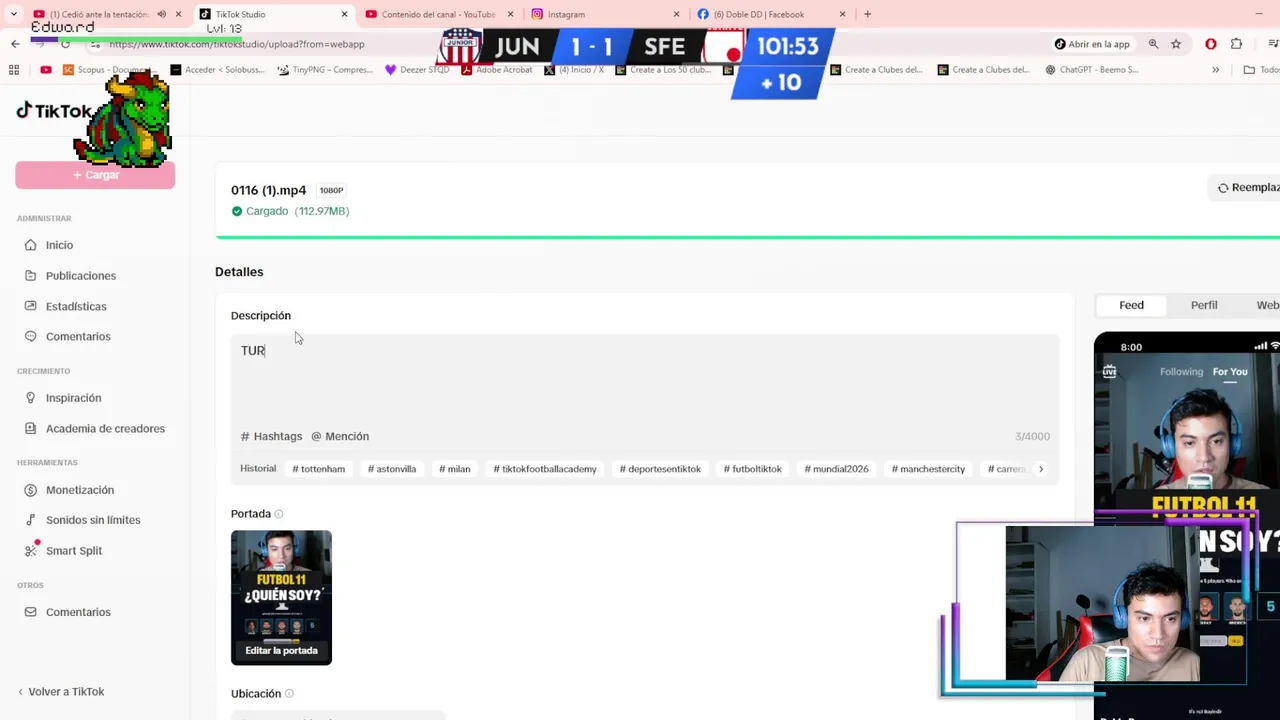
Task: Open Comentarios under Administrar
Action: click(x=78, y=336)
